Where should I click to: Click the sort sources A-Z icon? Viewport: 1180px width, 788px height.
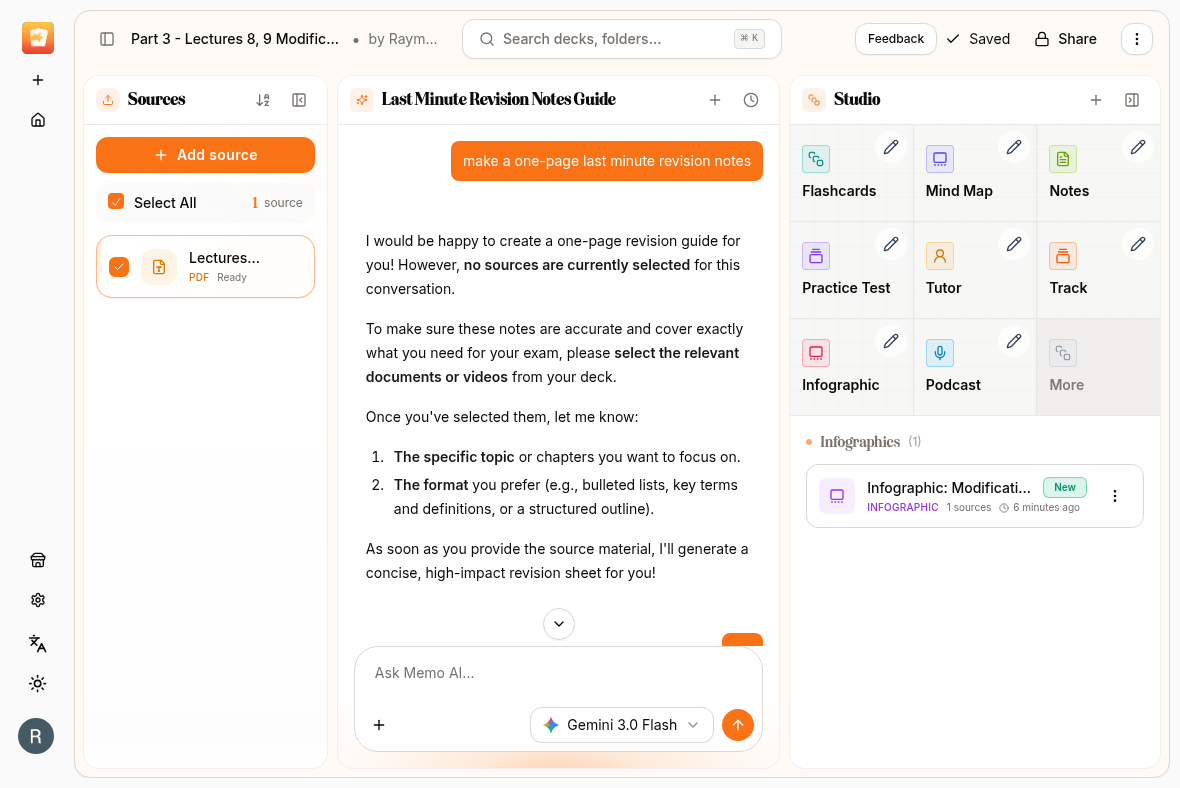[263, 100]
